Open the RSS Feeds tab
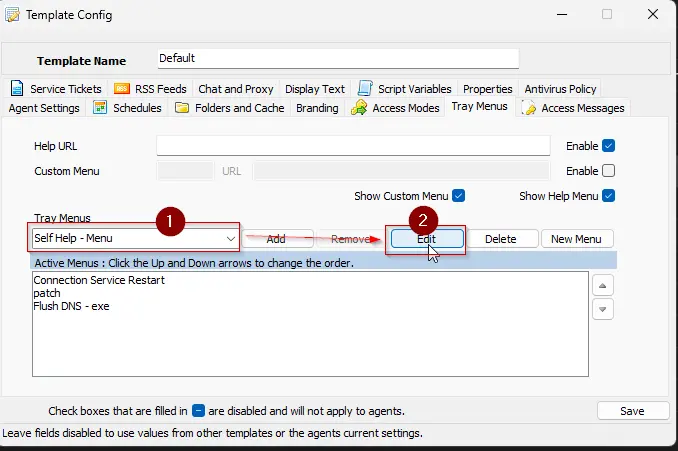The height and width of the screenshot is (451, 678). click(150, 89)
